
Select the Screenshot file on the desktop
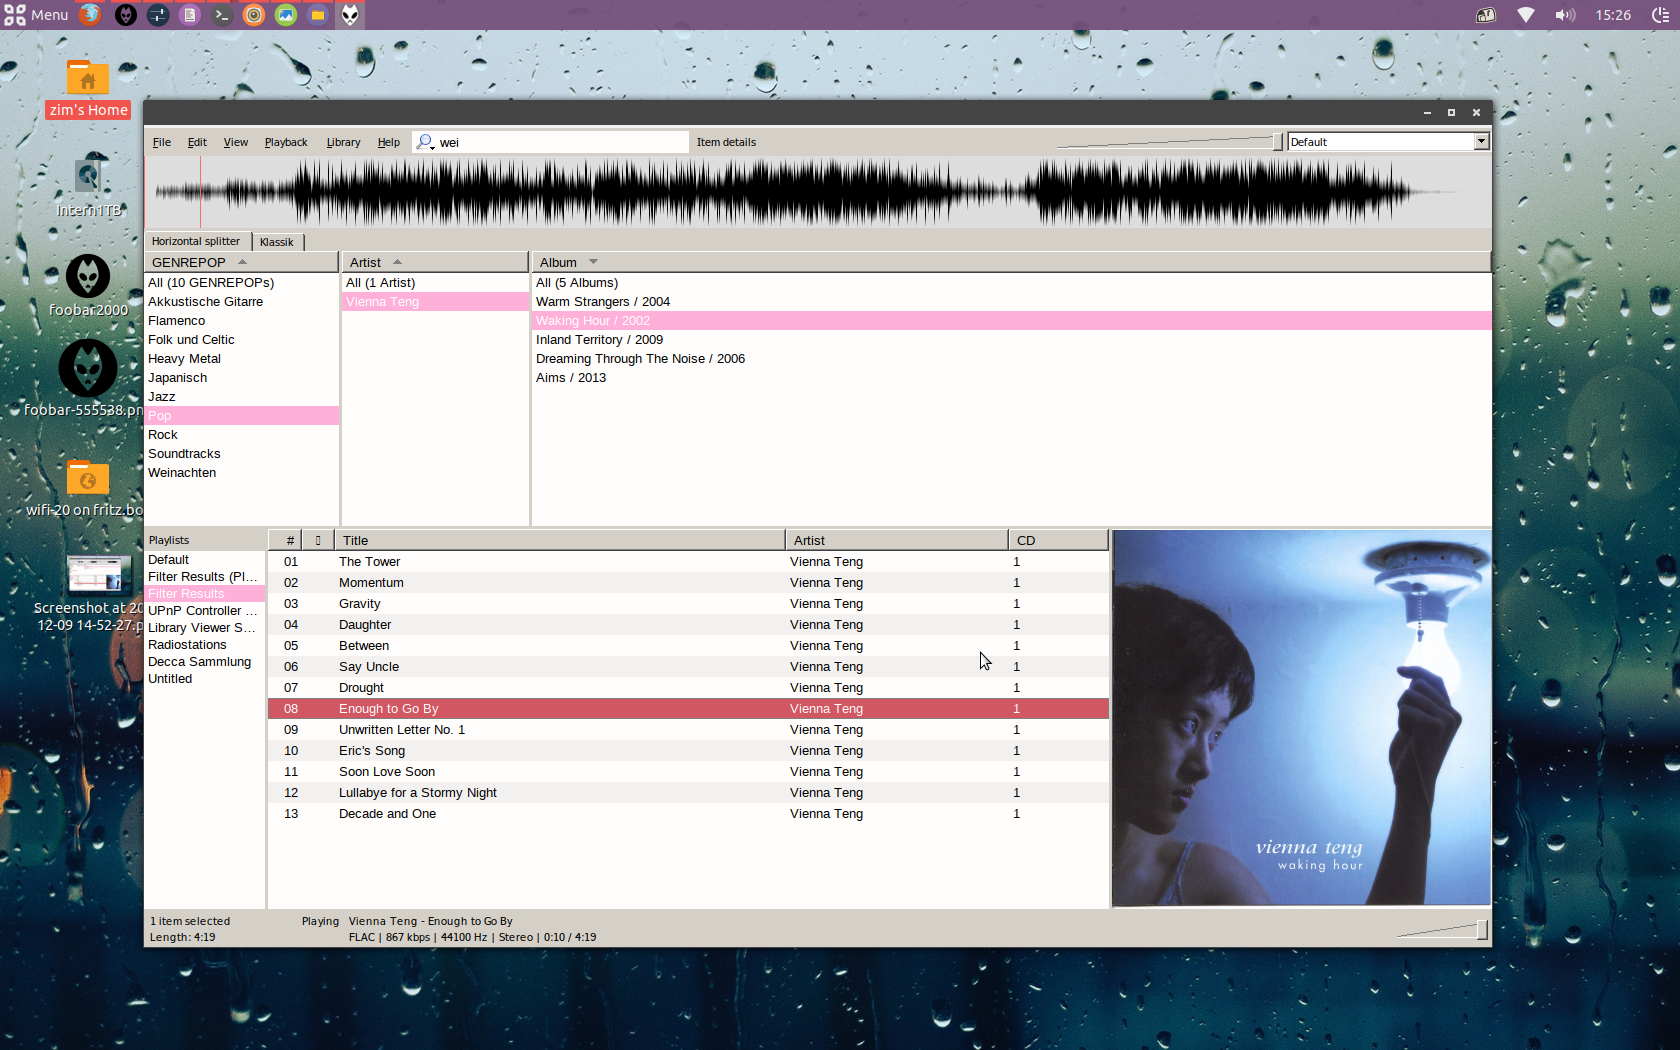(90, 594)
